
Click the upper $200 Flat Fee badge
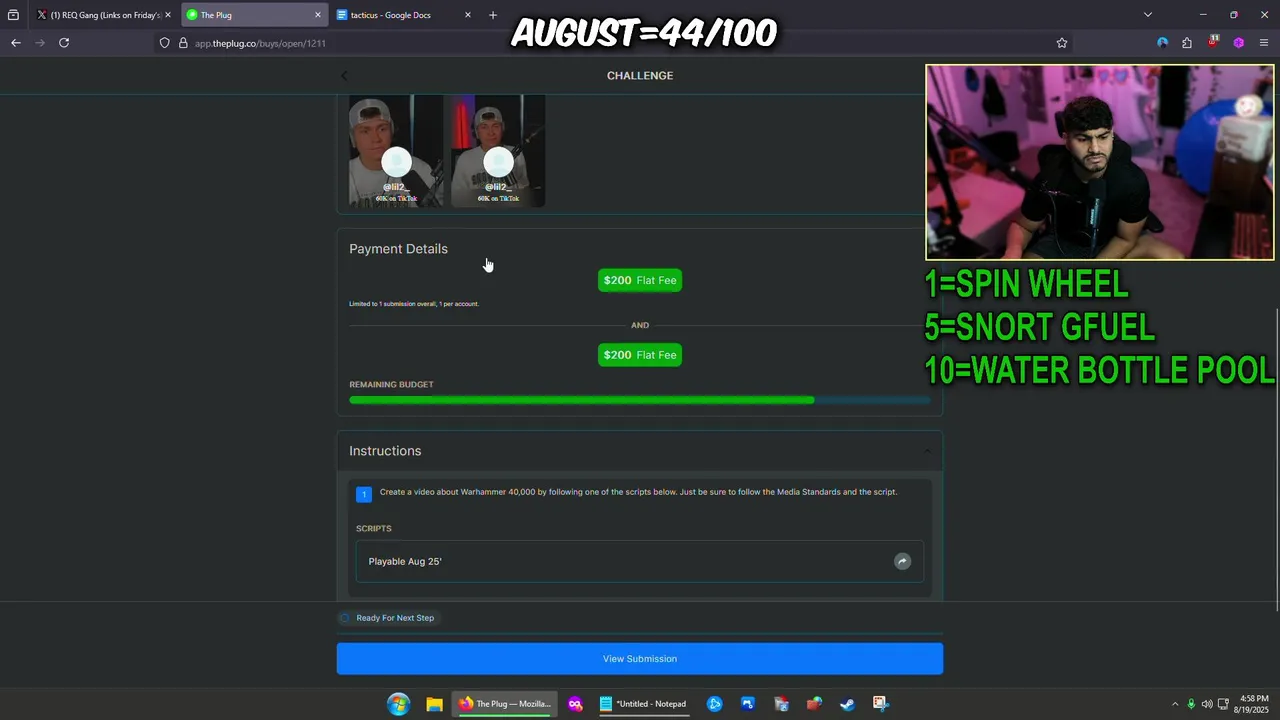(640, 280)
